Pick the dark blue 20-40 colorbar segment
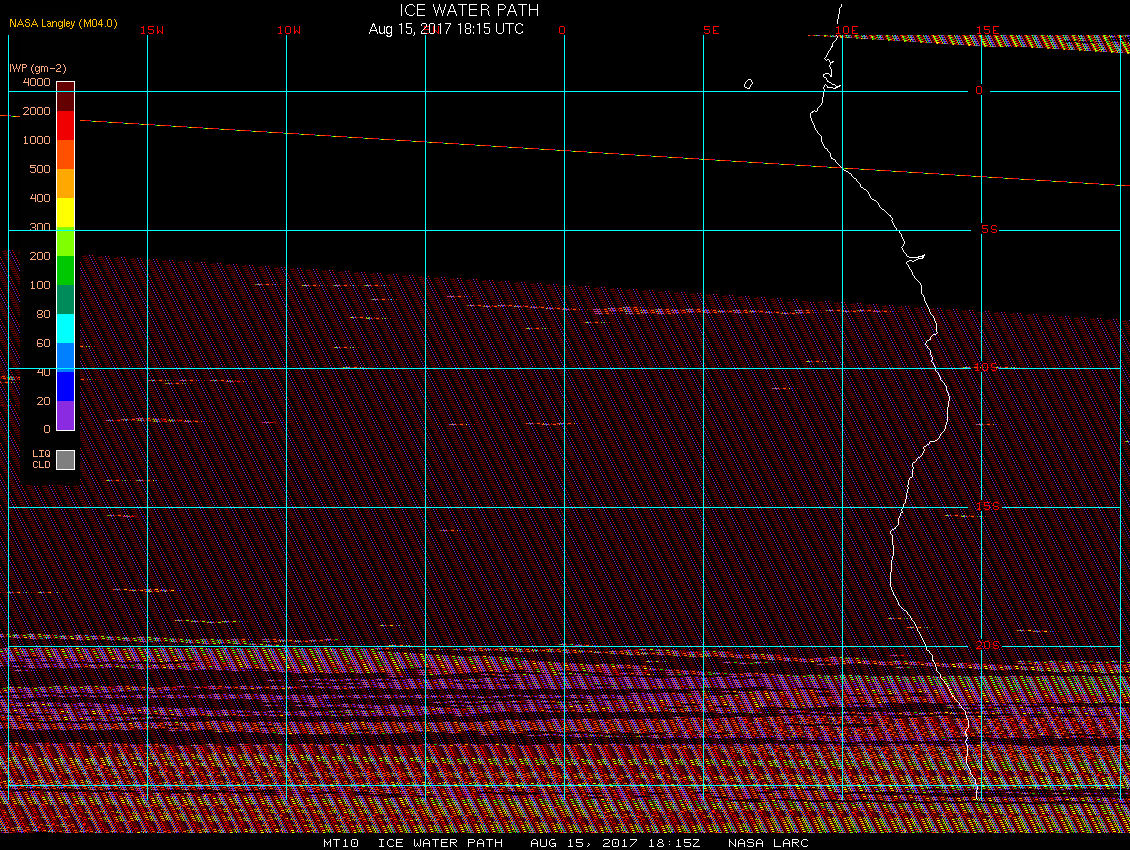Viewport: 1130px width, 850px height. pyautogui.click(x=66, y=386)
